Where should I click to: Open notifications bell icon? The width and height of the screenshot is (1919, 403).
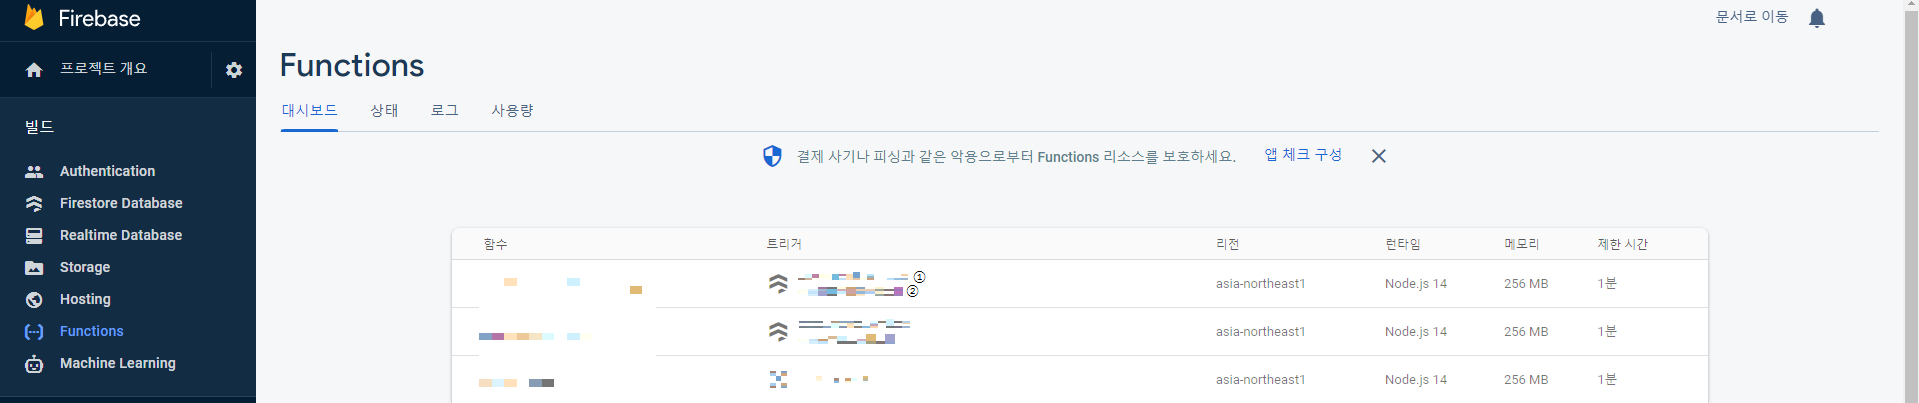[1817, 18]
